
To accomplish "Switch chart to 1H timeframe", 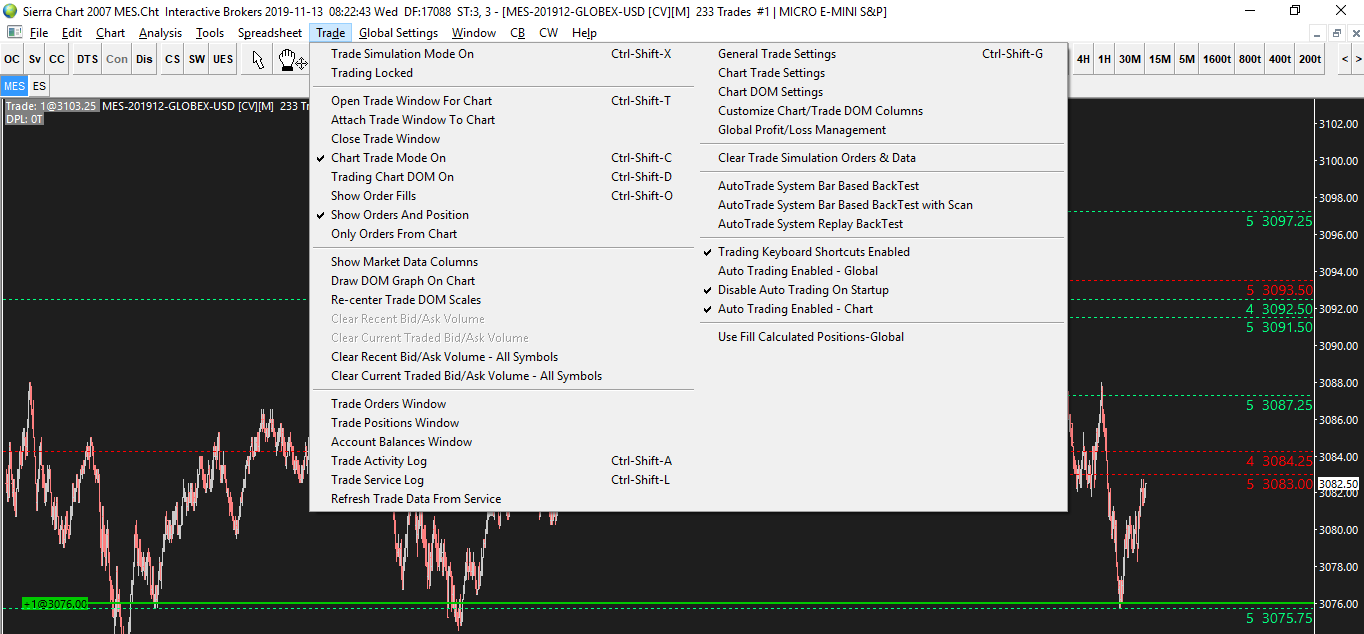I will (x=1104, y=59).
